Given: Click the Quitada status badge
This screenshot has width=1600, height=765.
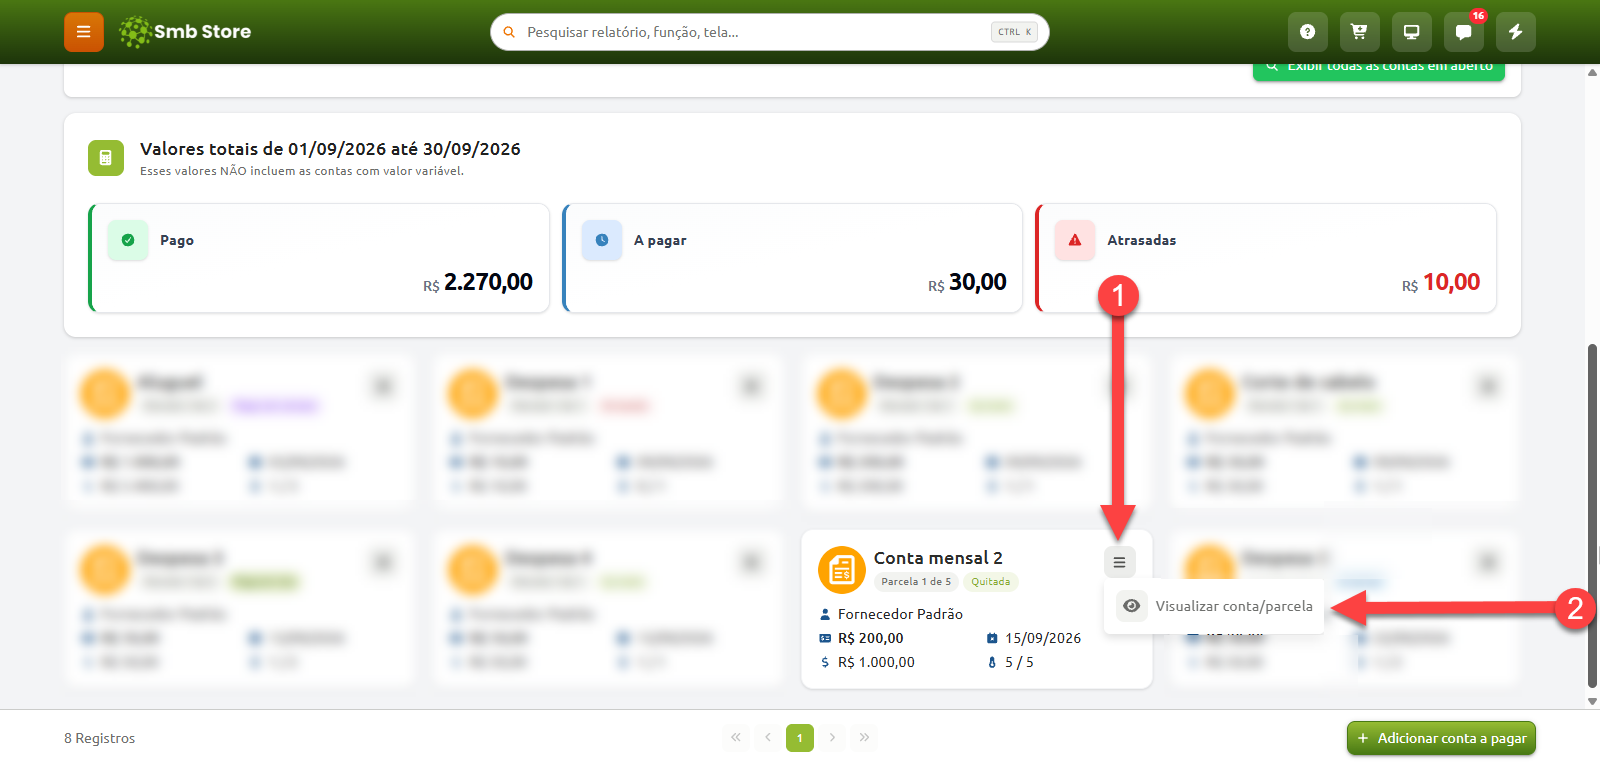Looking at the screenshot, I should coord(991,582).
